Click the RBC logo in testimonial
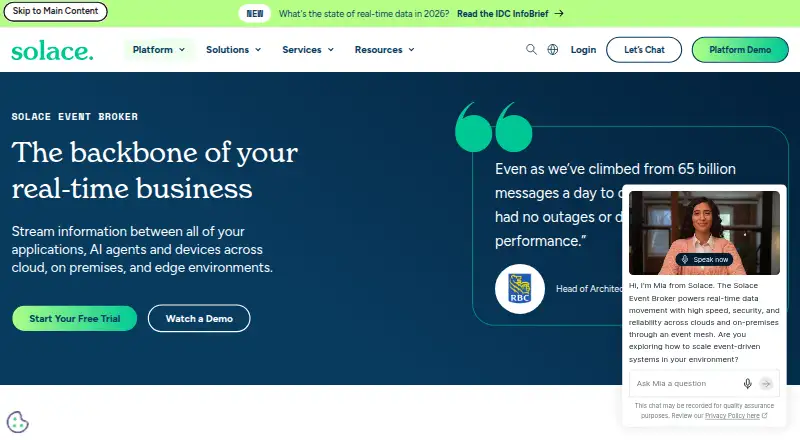Image resolution: width=800 pixels, height=440 pixels. pyautogui.click(x=520, y=289)
